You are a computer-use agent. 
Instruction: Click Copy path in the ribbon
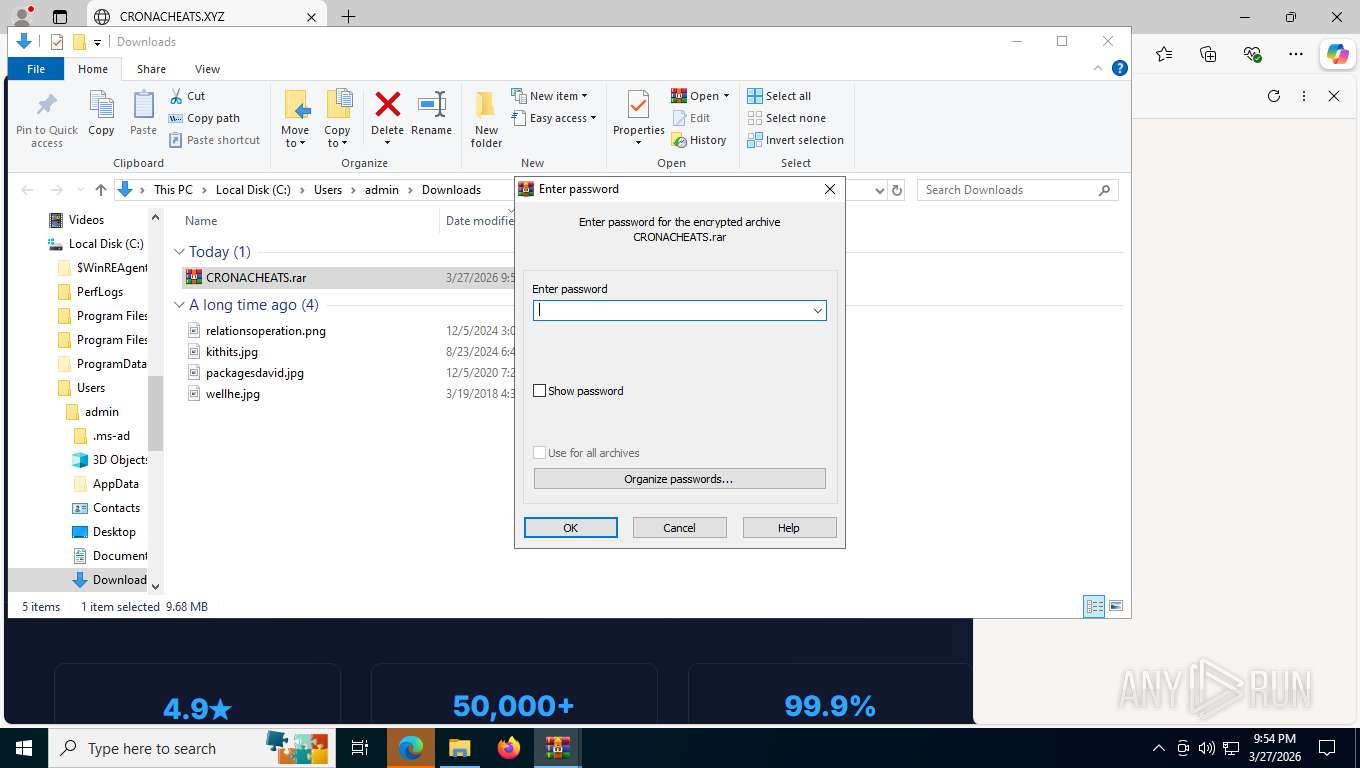(x=204, y=118)
